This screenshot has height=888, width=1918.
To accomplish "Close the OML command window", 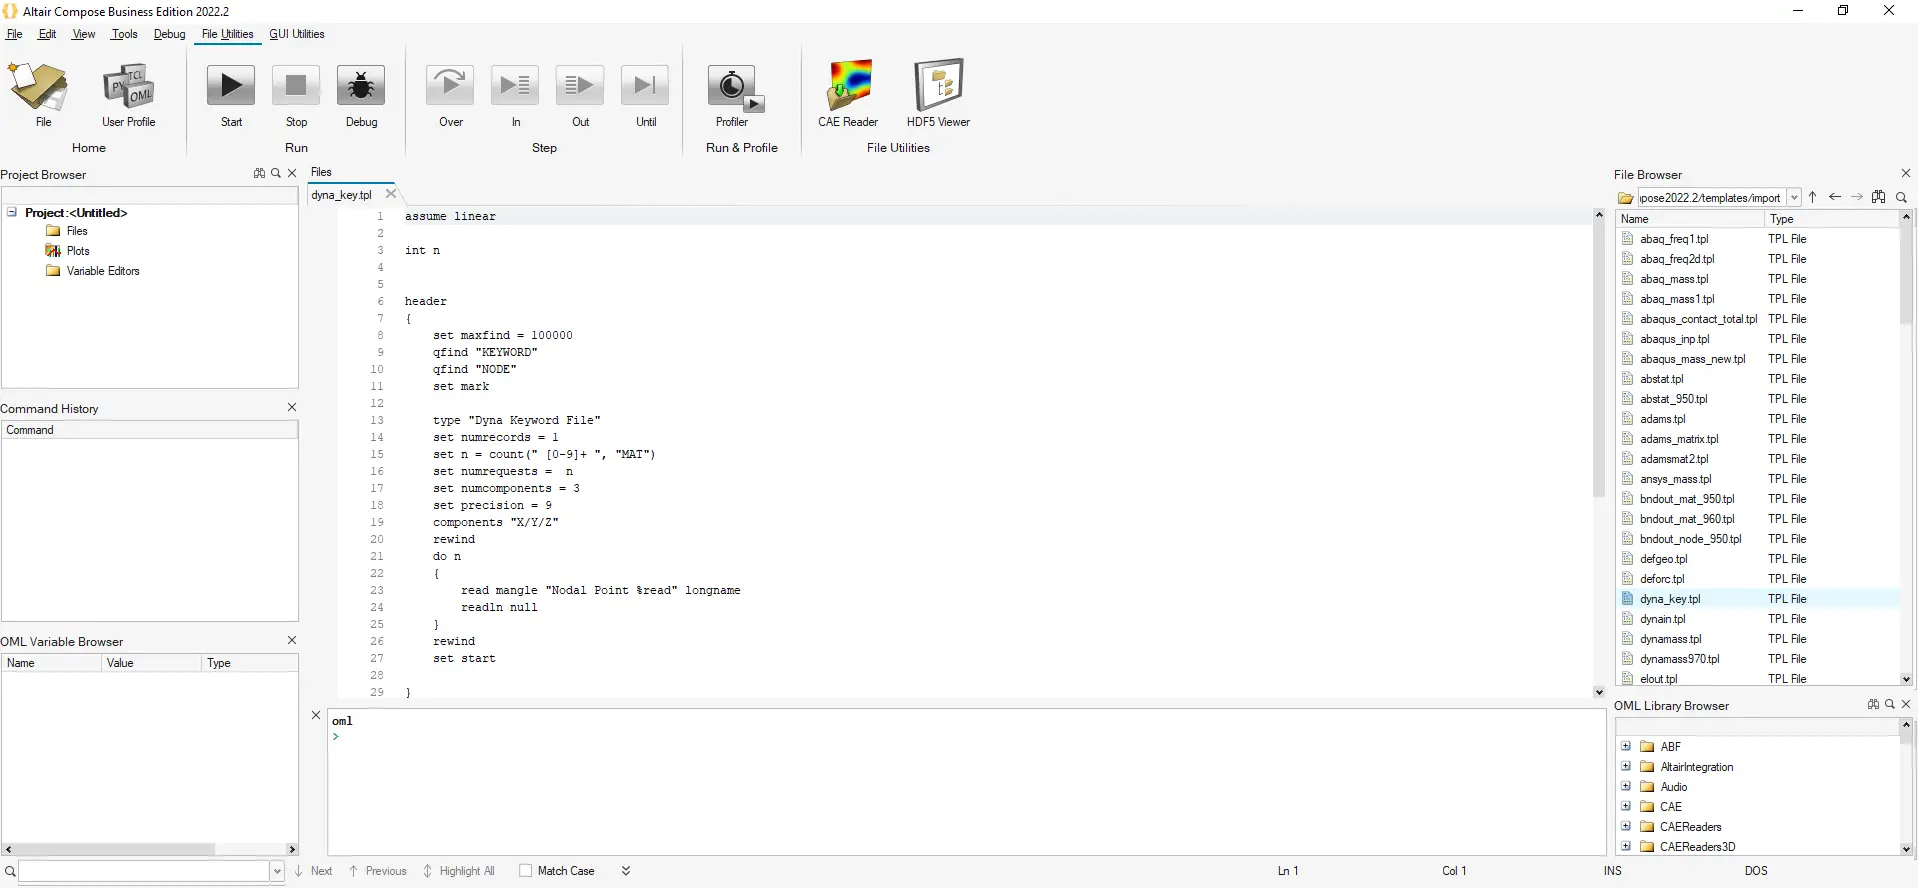I will click(316, 715).
